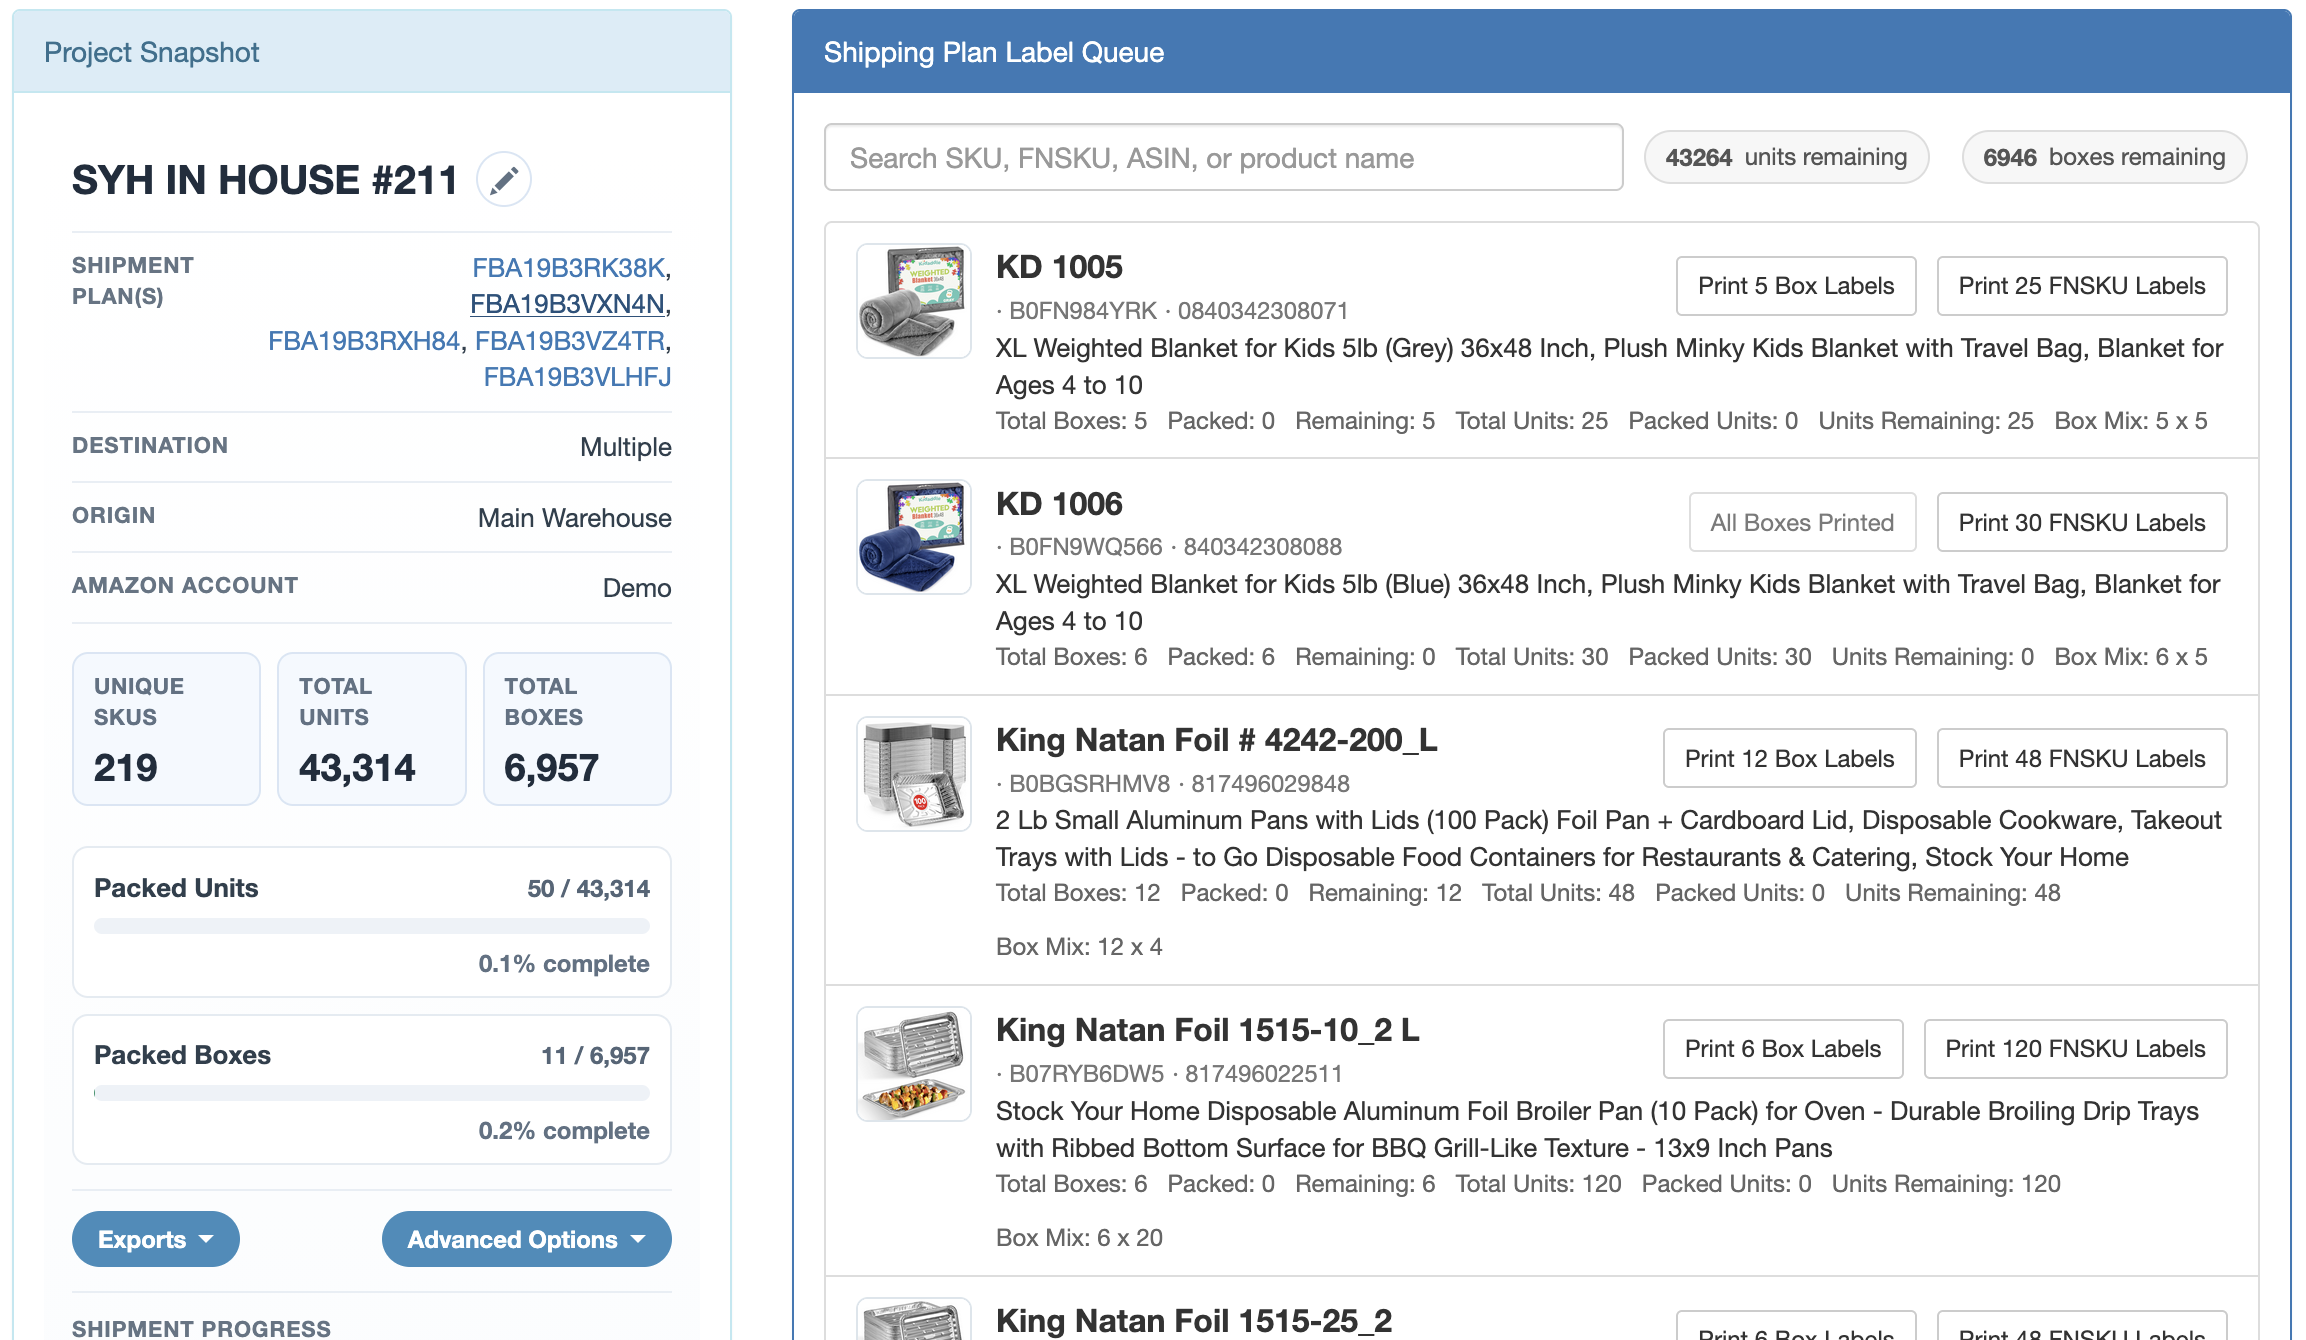2306x1340 pixels.
Task: Click ASIN B0FN984YRK under KD 1005
Action: coord(1083,311)
